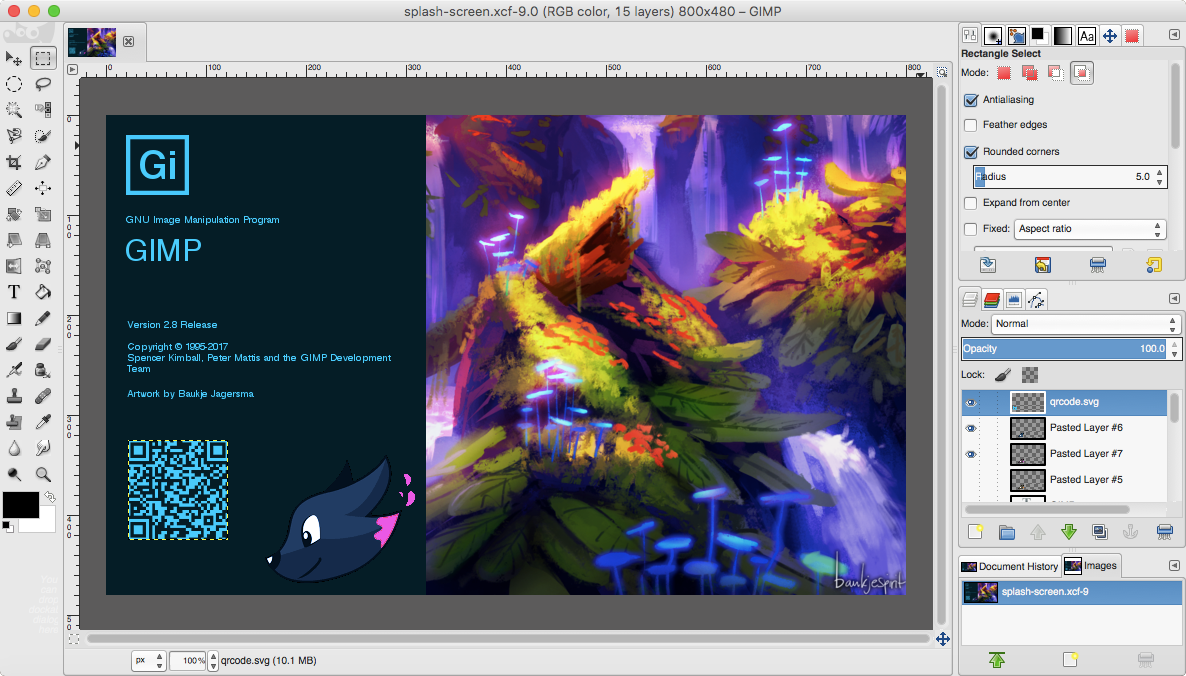Select the Text tool
This screenshot has height=676, width=1186.
pos(14,292)
